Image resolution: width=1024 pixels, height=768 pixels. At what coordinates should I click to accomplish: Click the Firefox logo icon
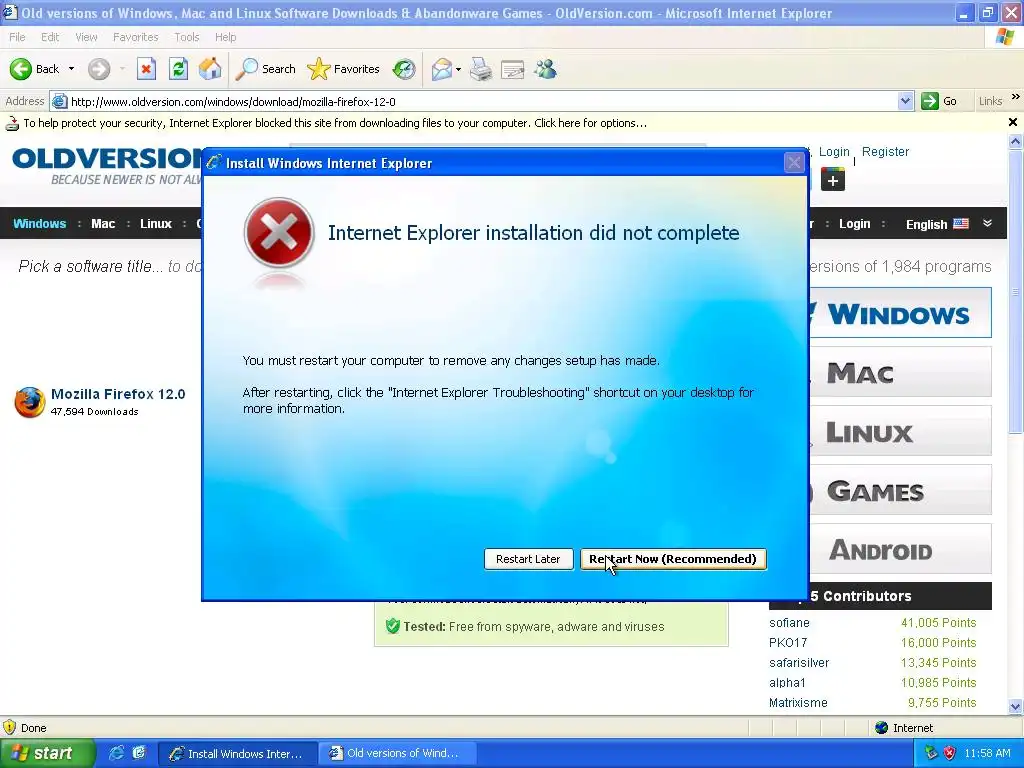29,402
